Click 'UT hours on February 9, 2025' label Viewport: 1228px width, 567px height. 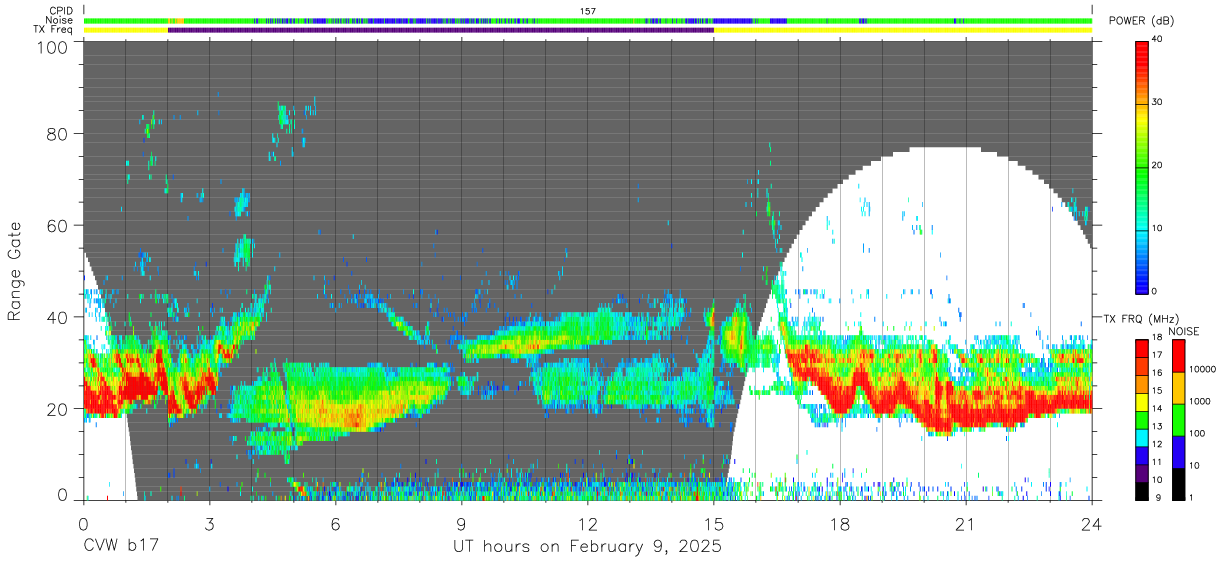coord(586,547)
